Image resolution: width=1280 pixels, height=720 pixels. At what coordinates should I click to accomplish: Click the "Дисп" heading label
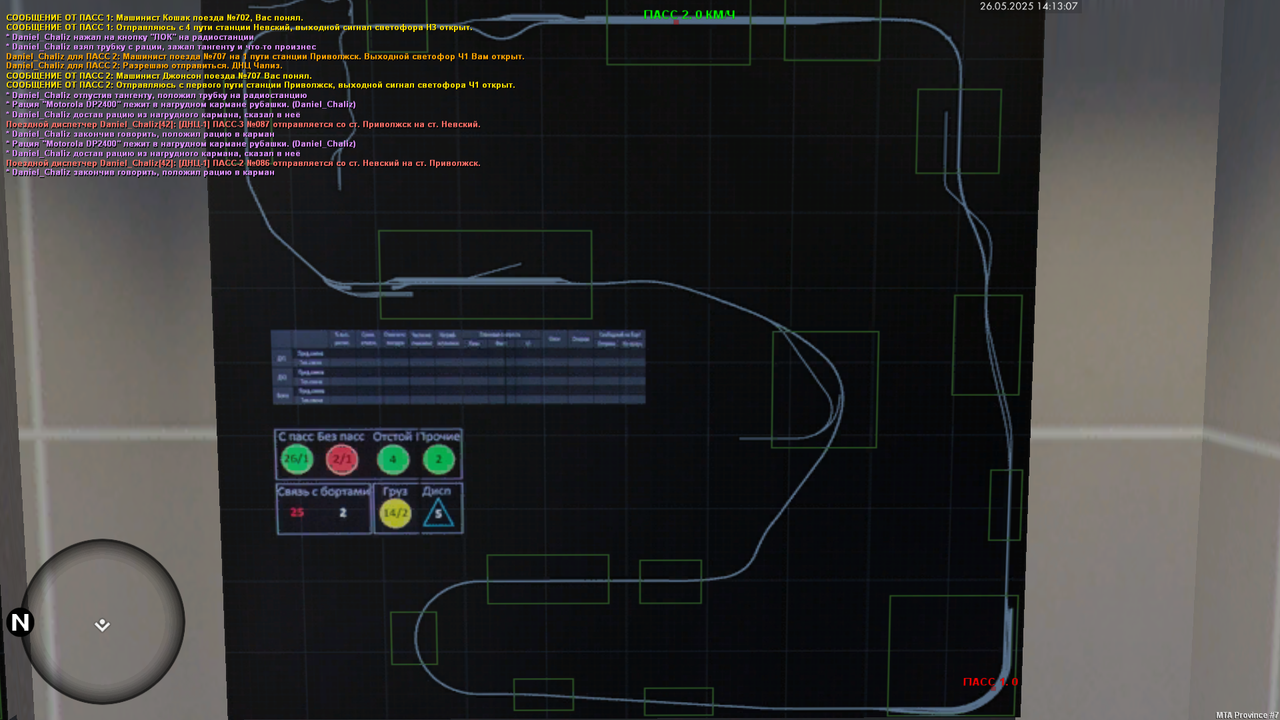437,491
